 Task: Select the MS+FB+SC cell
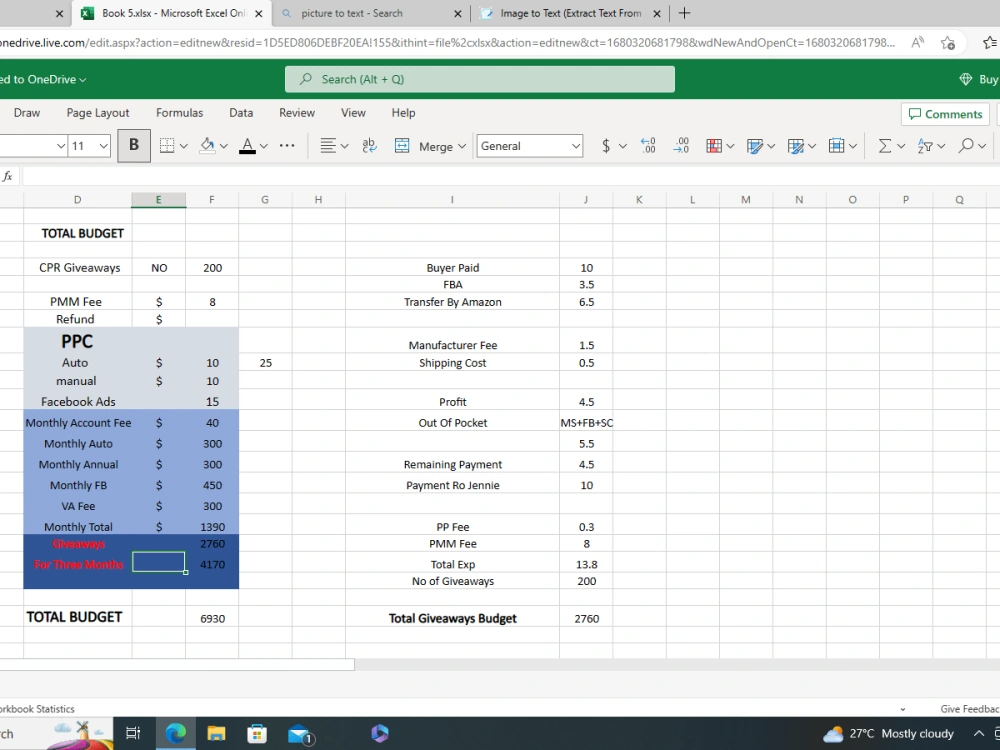tap(586, 423)
